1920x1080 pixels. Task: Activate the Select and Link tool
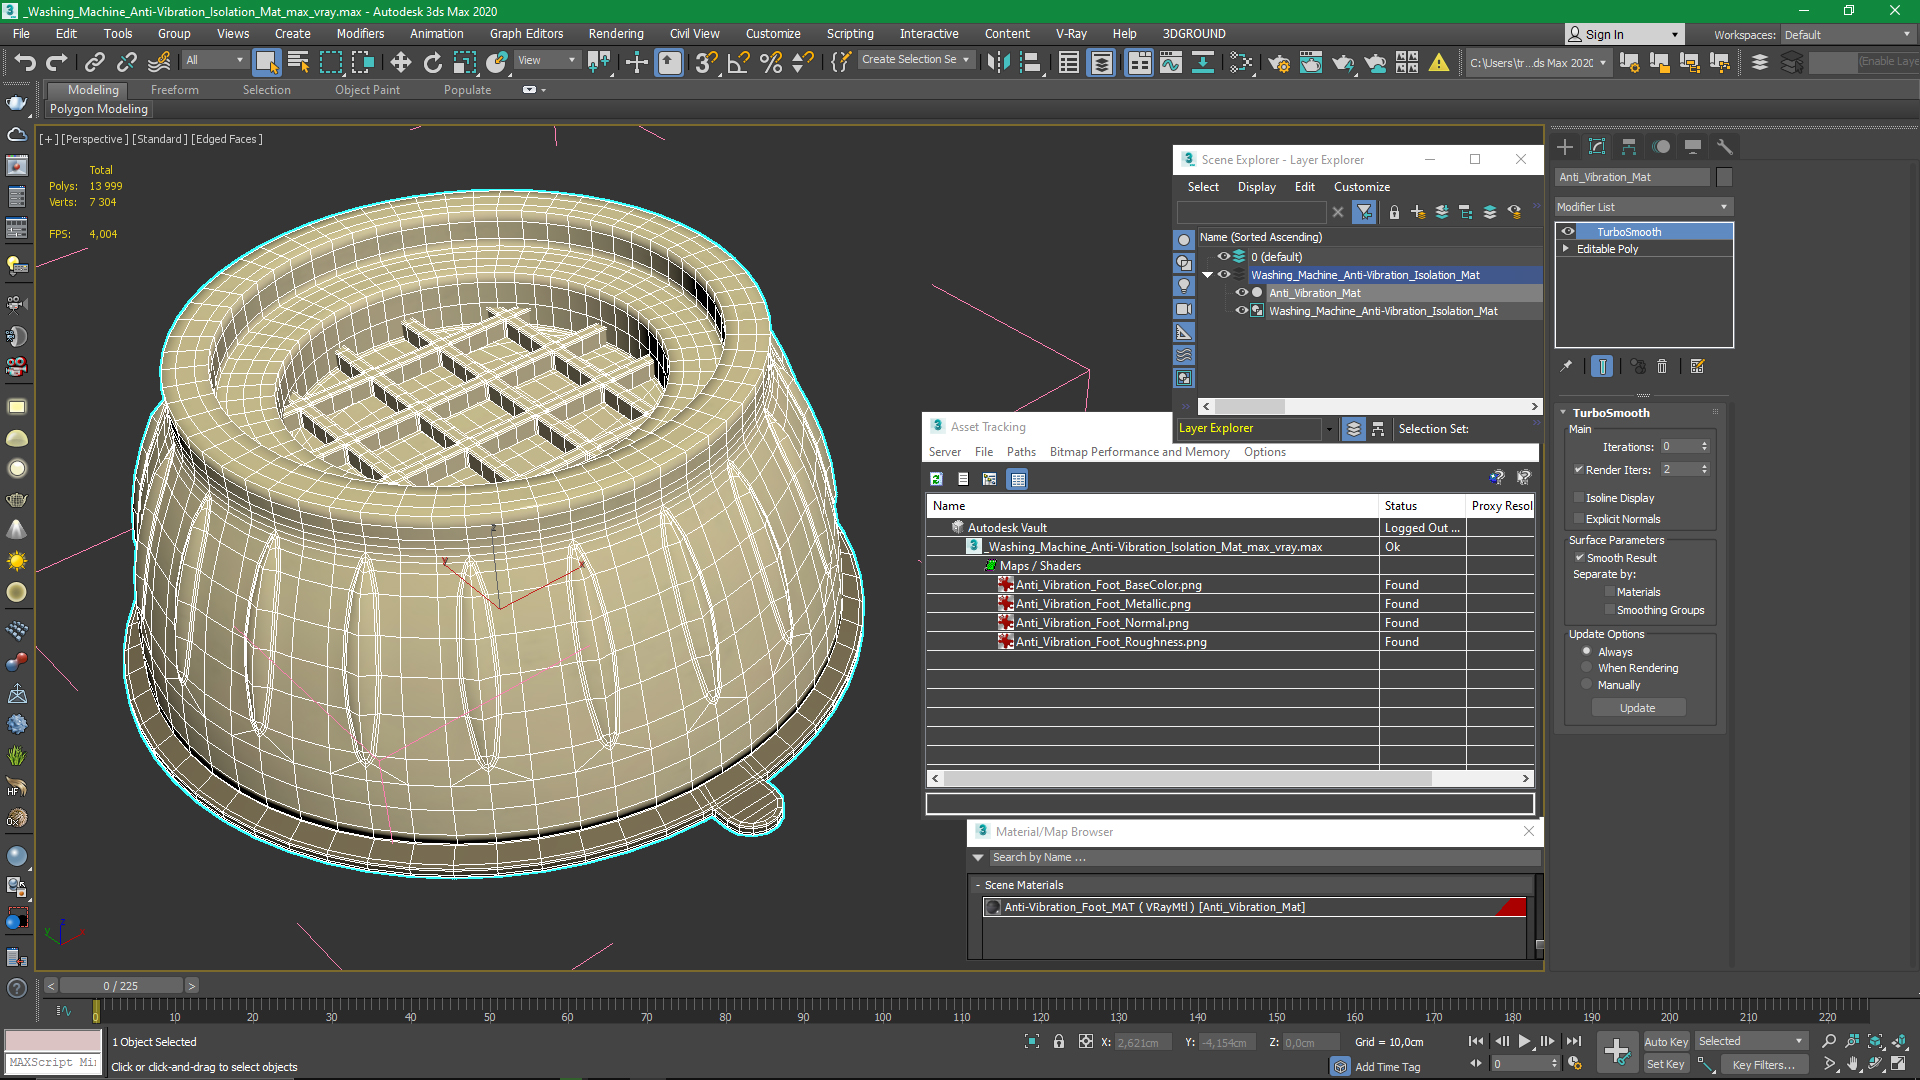(x=95, y=62)
